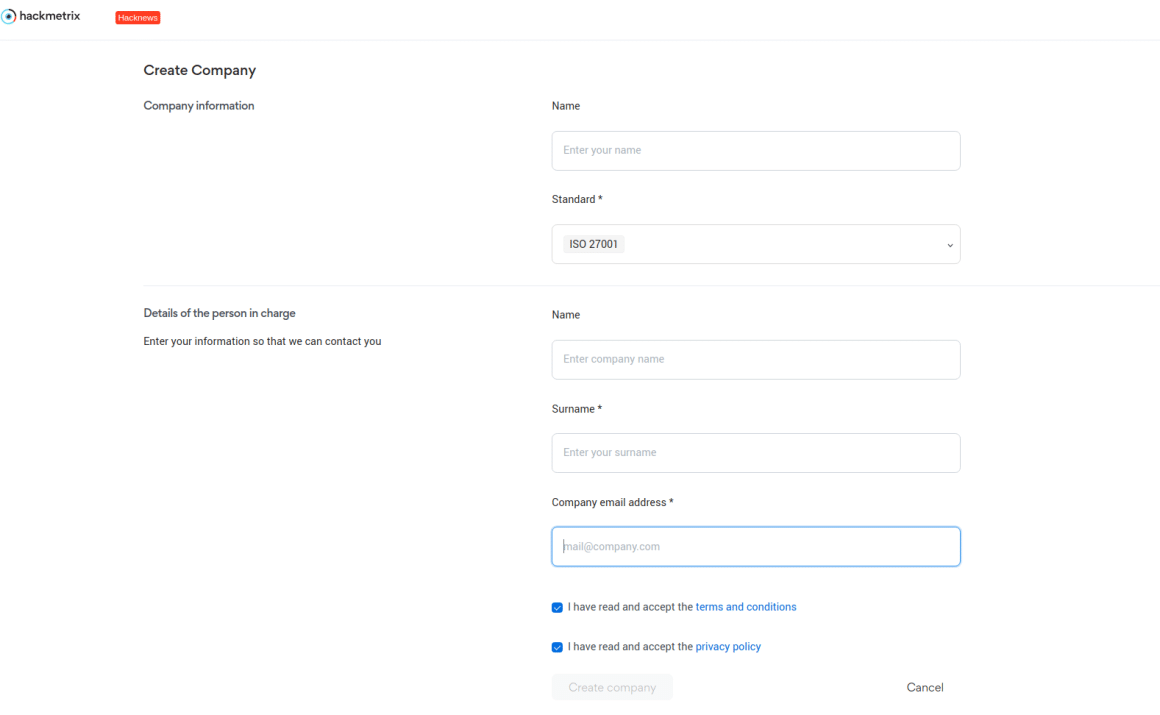The width and height of the screenshot is (1160, 715).
Task: Select the Enter company name field
Action: [x=755, y=359]
